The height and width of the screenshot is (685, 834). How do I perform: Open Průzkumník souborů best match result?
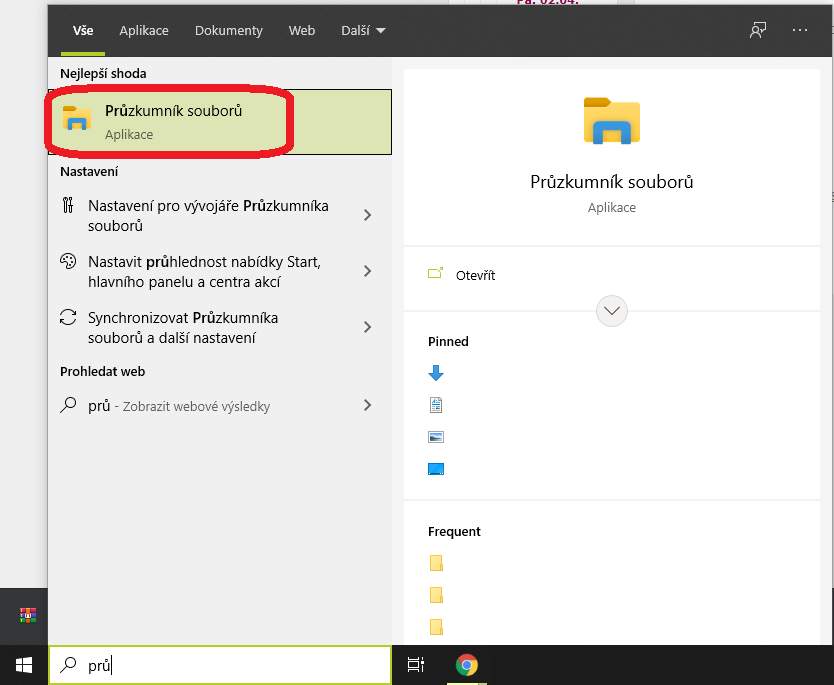[x=172, y=121]
